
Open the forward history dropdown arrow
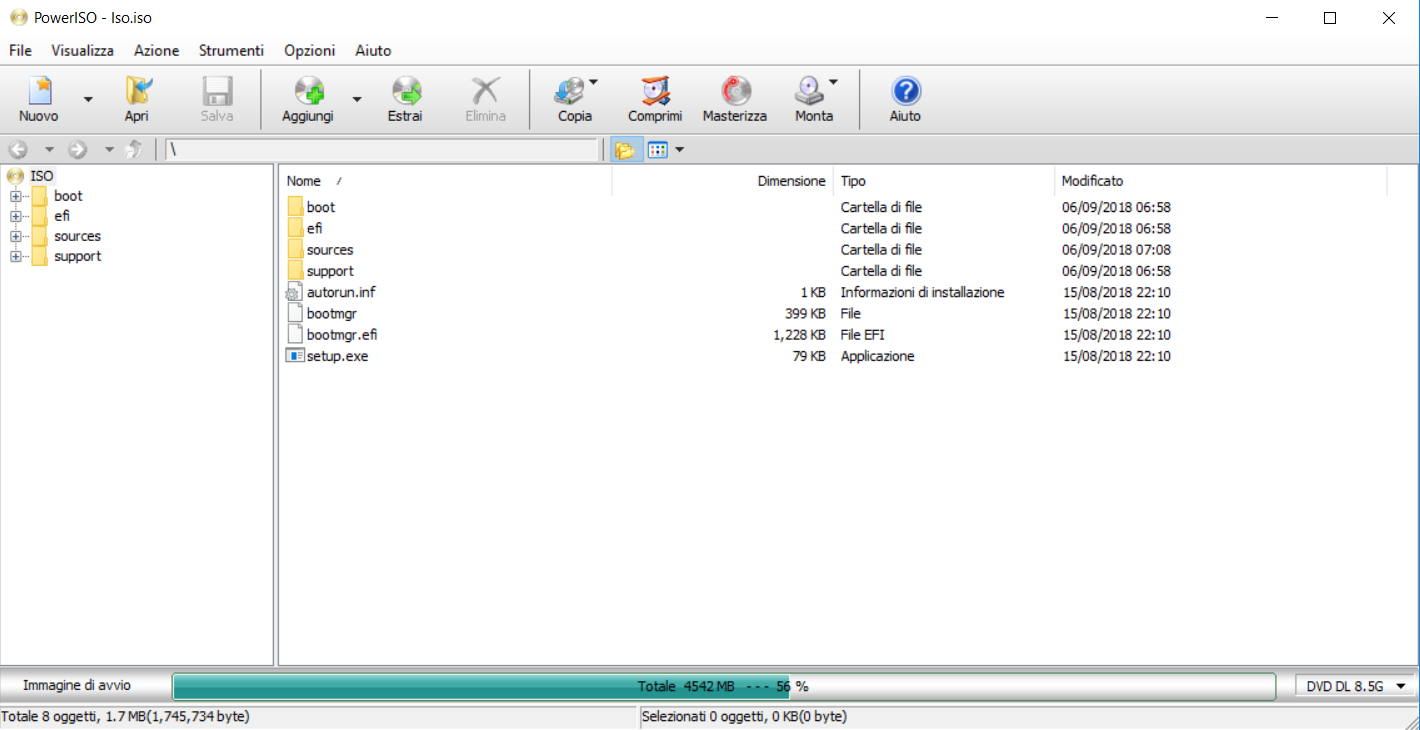click(x=109, y=150)
